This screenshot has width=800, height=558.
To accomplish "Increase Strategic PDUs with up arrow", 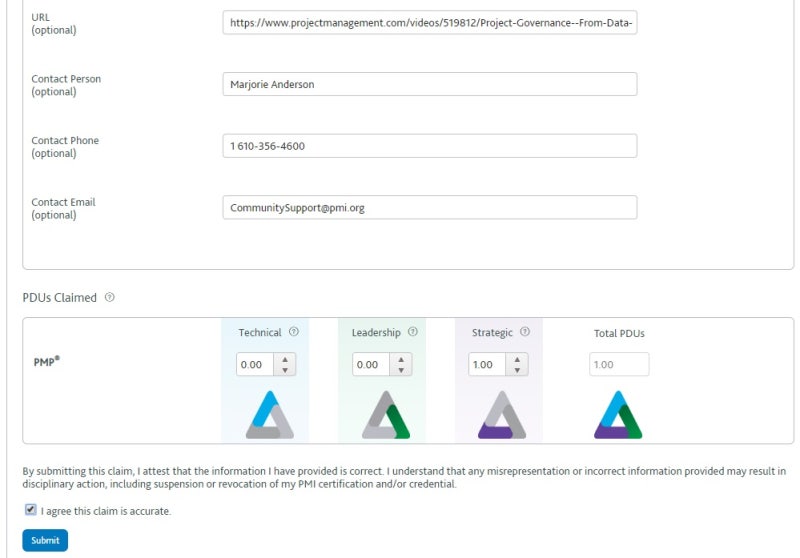I will tap(518, 359).
